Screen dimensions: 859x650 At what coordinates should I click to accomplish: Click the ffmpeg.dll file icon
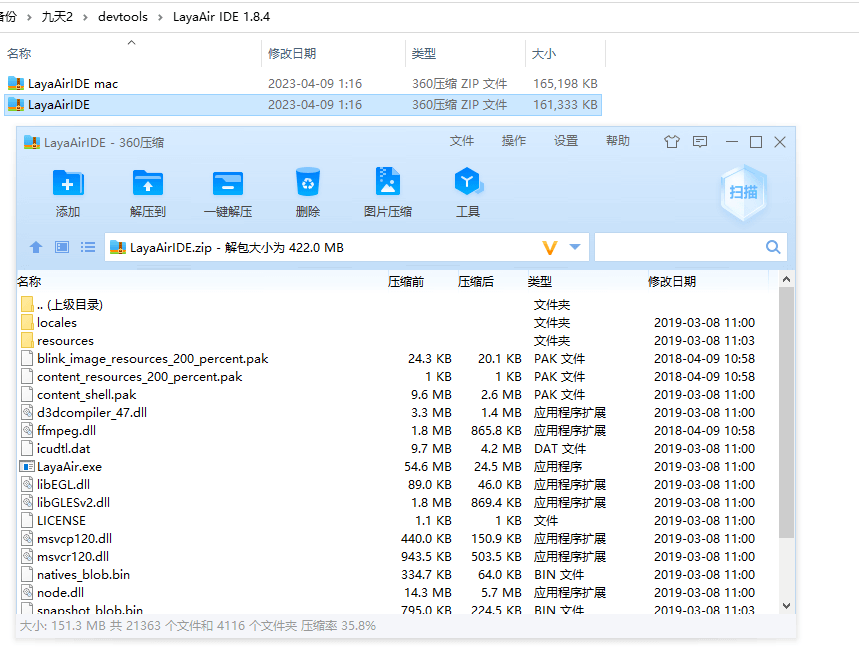pyautogui.click(x=27, y=430)
